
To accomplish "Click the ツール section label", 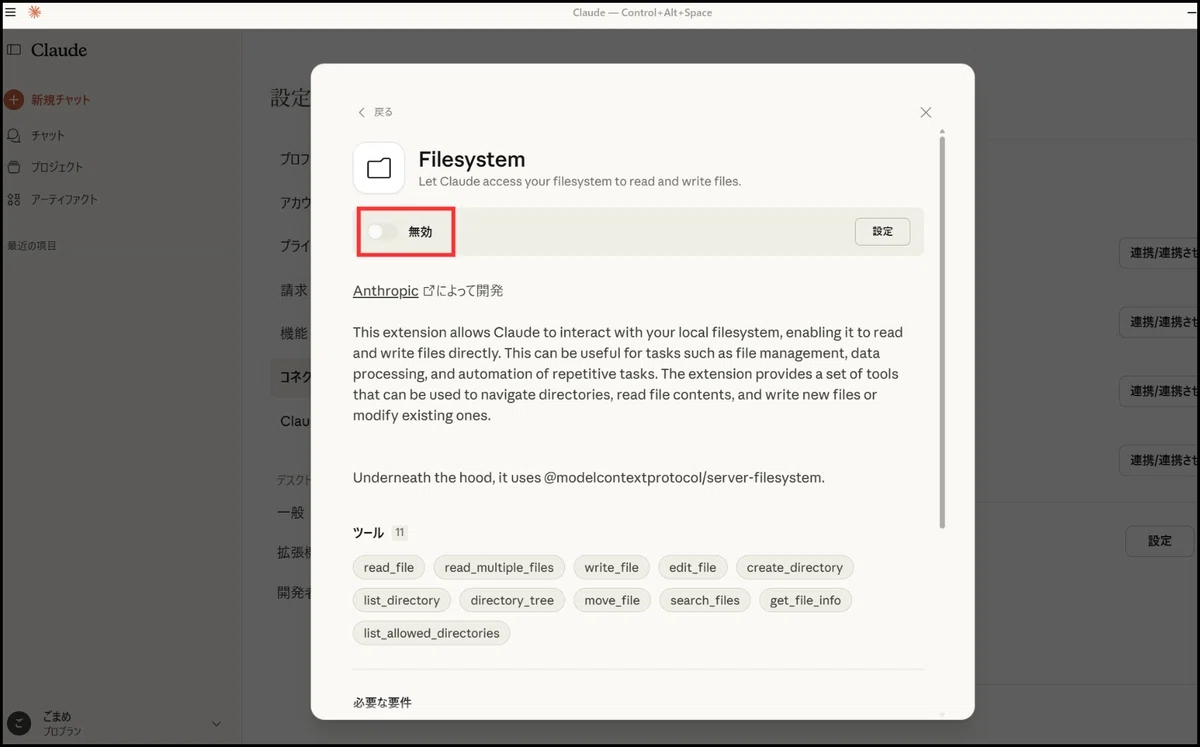I will click(368, 533).
